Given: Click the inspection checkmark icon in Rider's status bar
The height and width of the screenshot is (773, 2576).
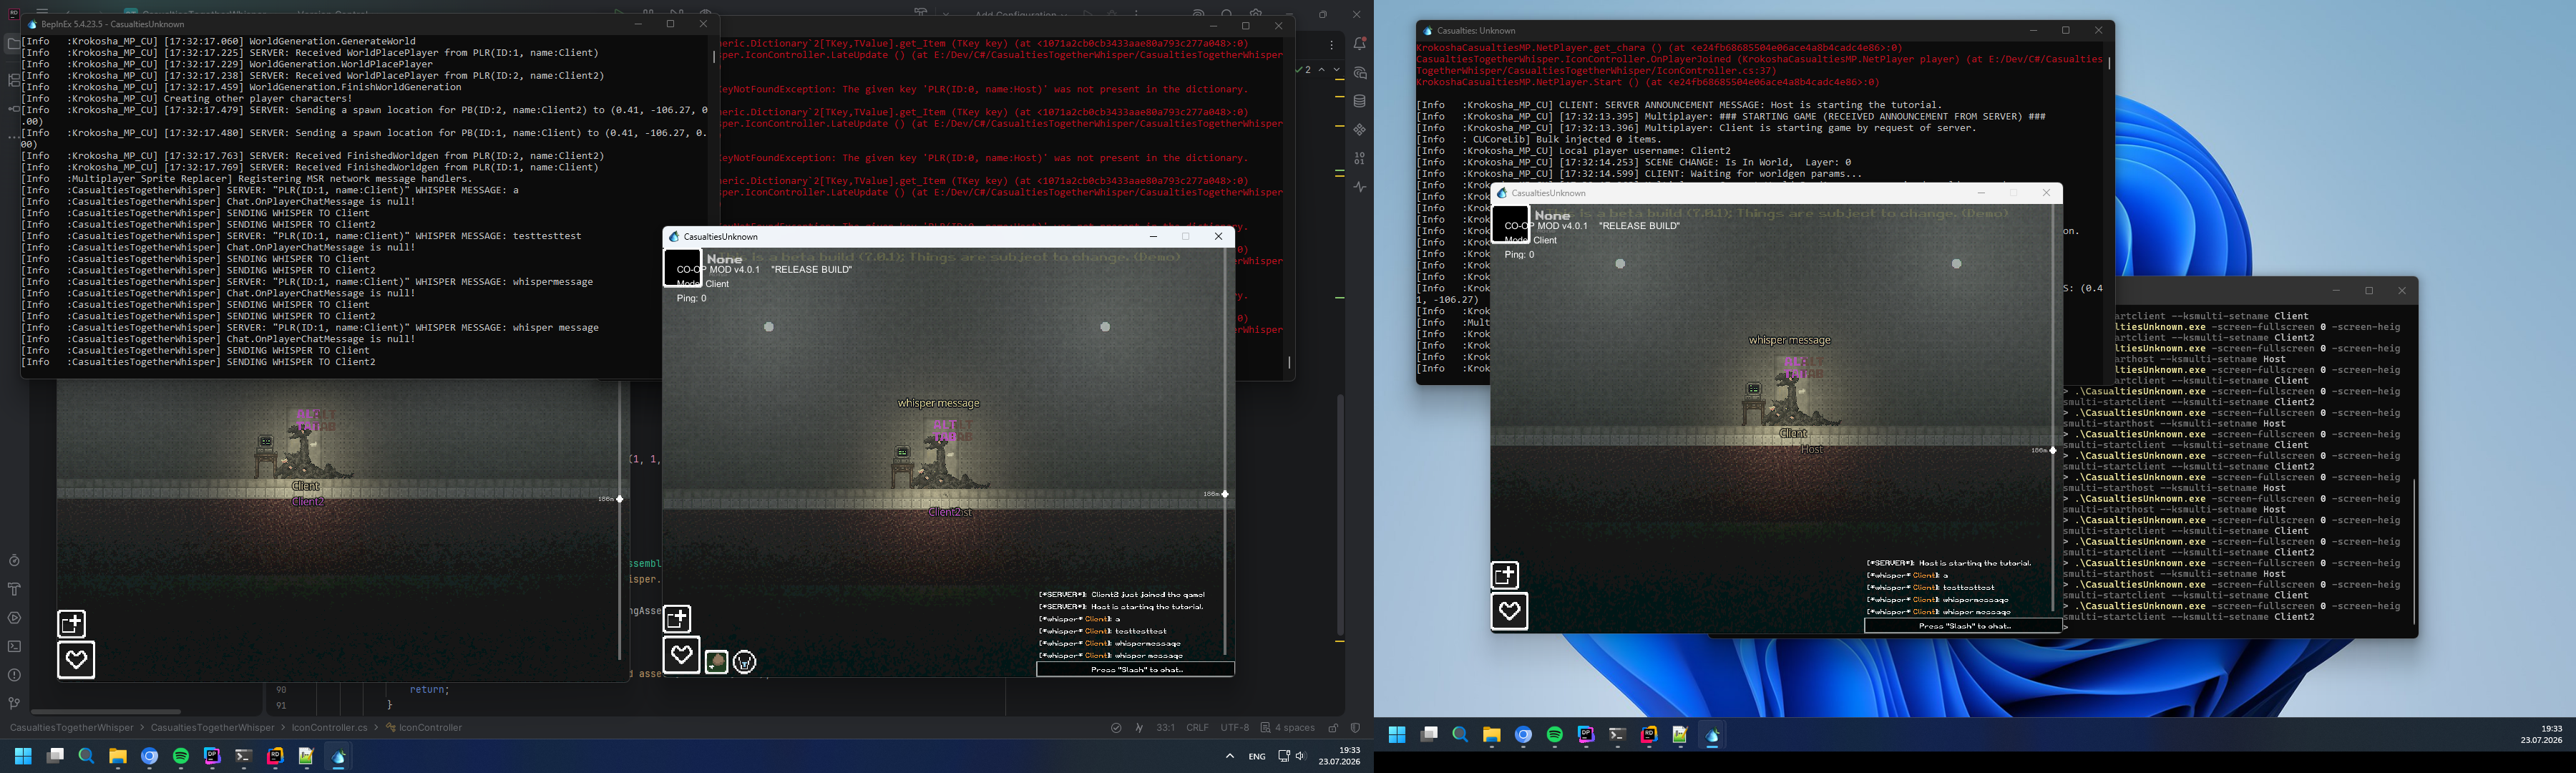Looking at the screenshot, I should tap(1116, 728).
